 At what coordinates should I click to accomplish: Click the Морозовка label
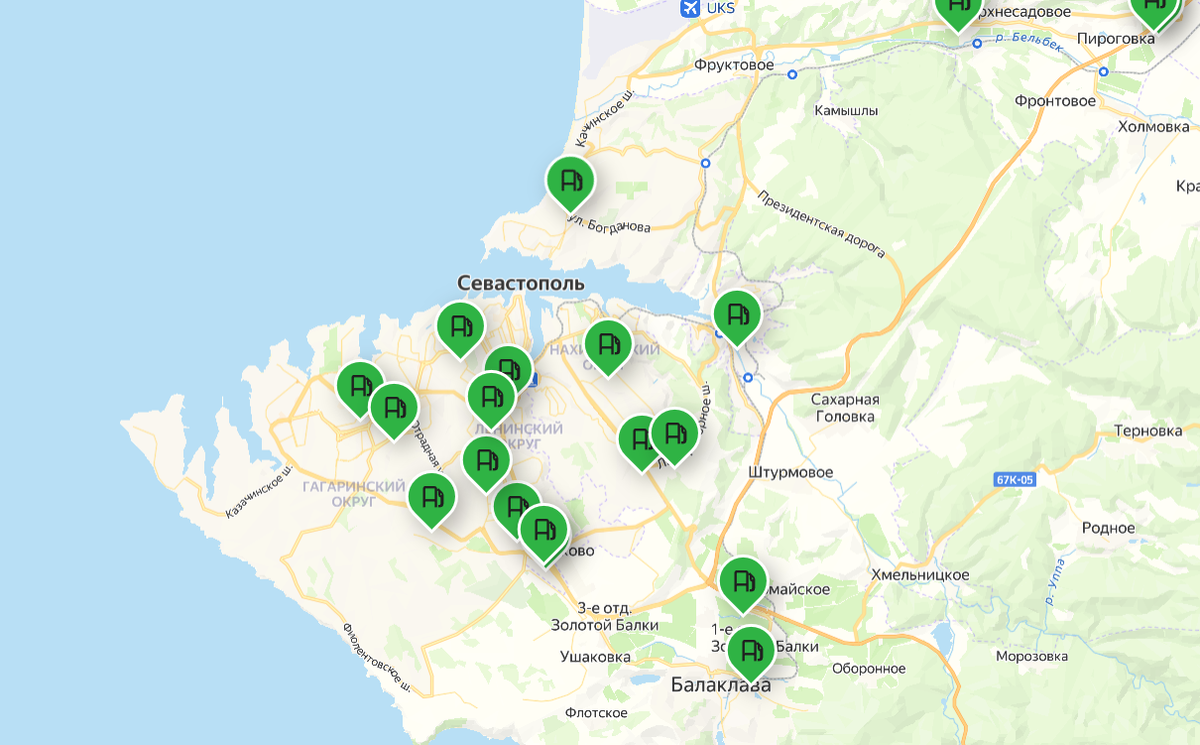click(1033, 657)
